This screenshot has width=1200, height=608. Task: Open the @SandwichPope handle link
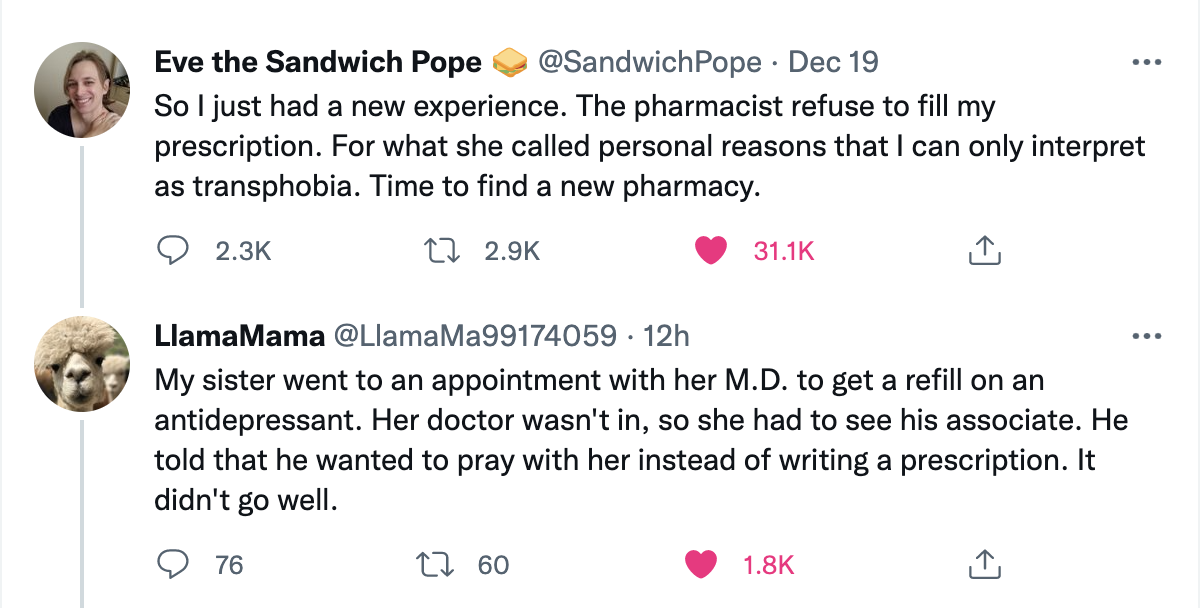(x=649, y=63)
